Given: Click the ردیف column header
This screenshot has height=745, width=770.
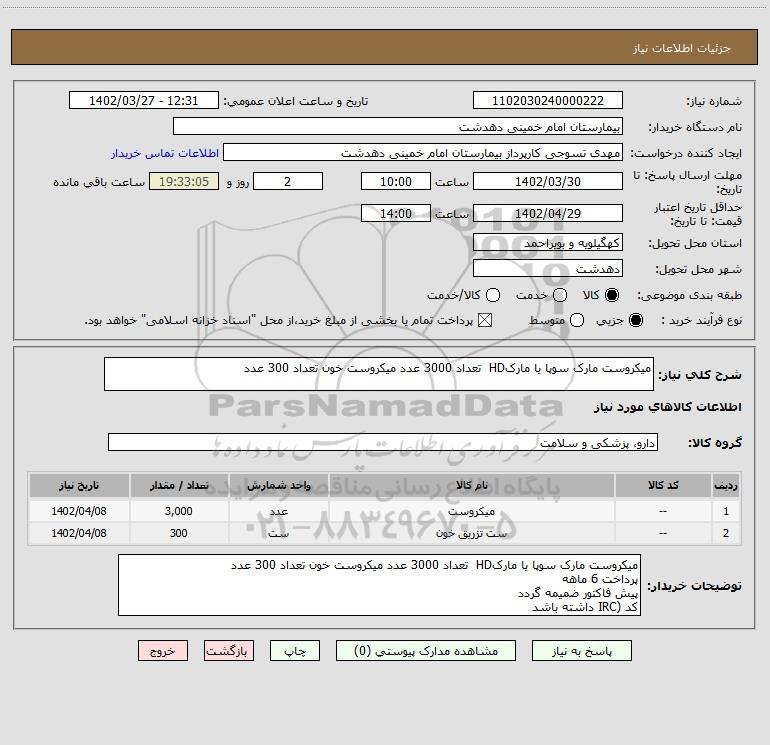Looking at the screenshot, I should [726, 485].
